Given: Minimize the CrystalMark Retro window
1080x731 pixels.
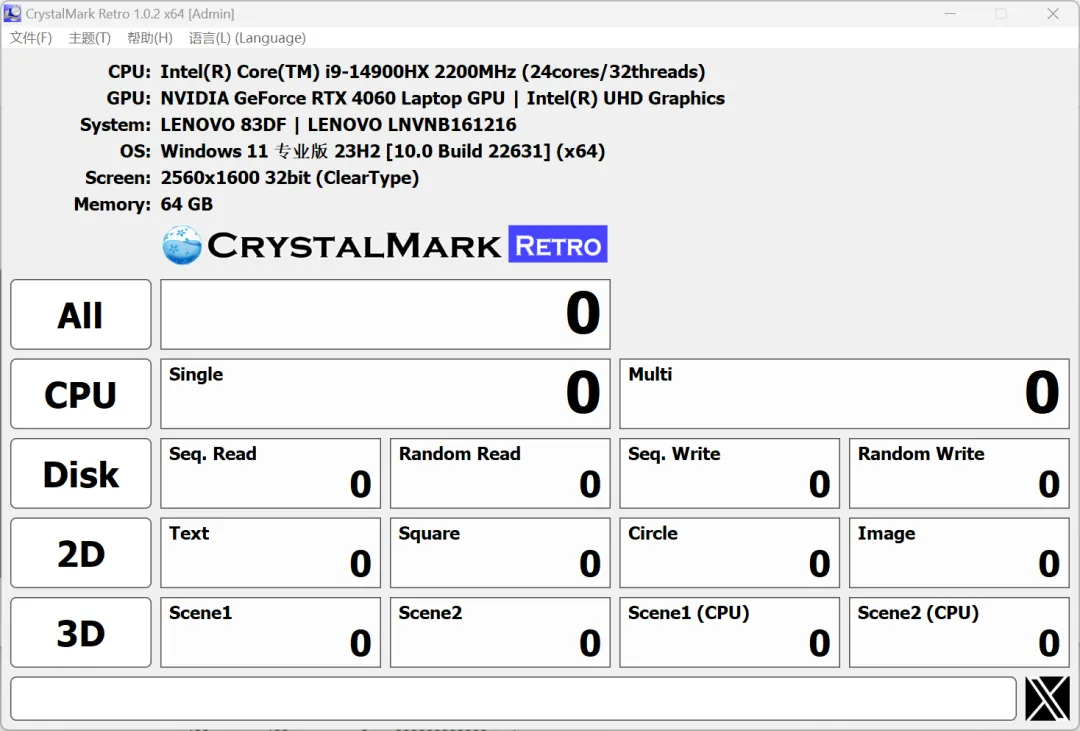Looking at the screenshot, I should tap(951, 14).
